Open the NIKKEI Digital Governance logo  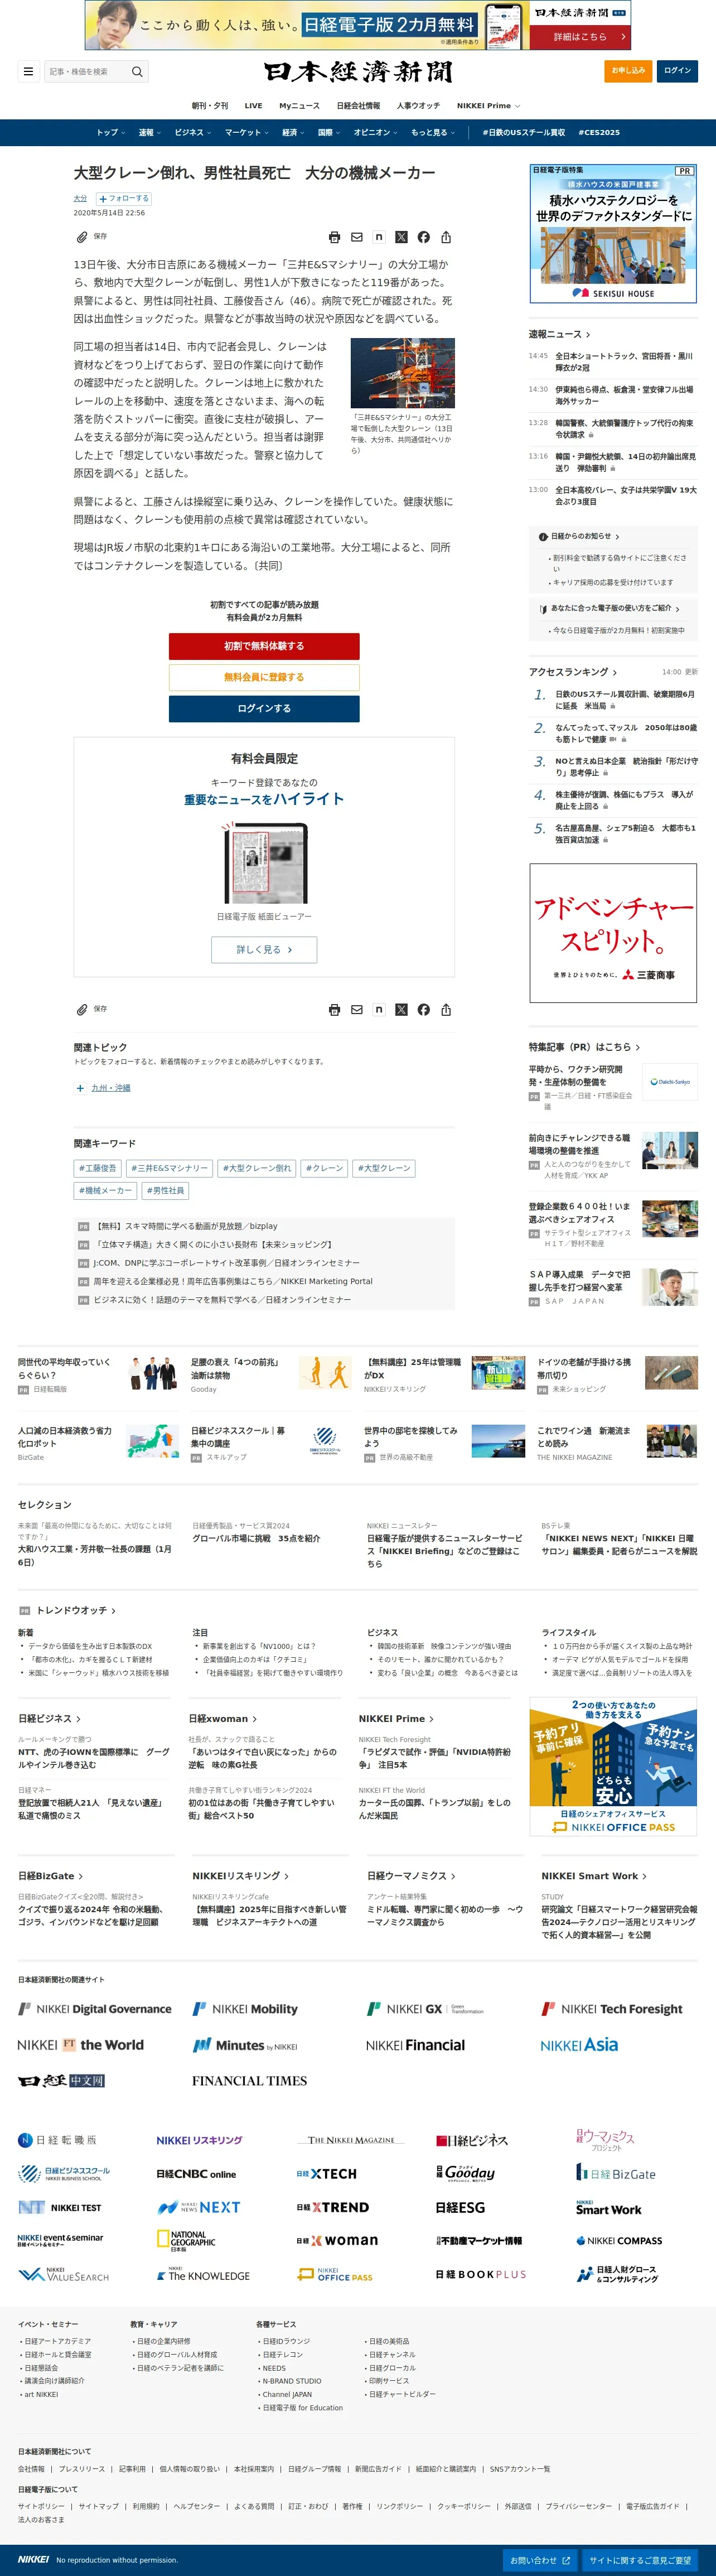point(95,2009)
